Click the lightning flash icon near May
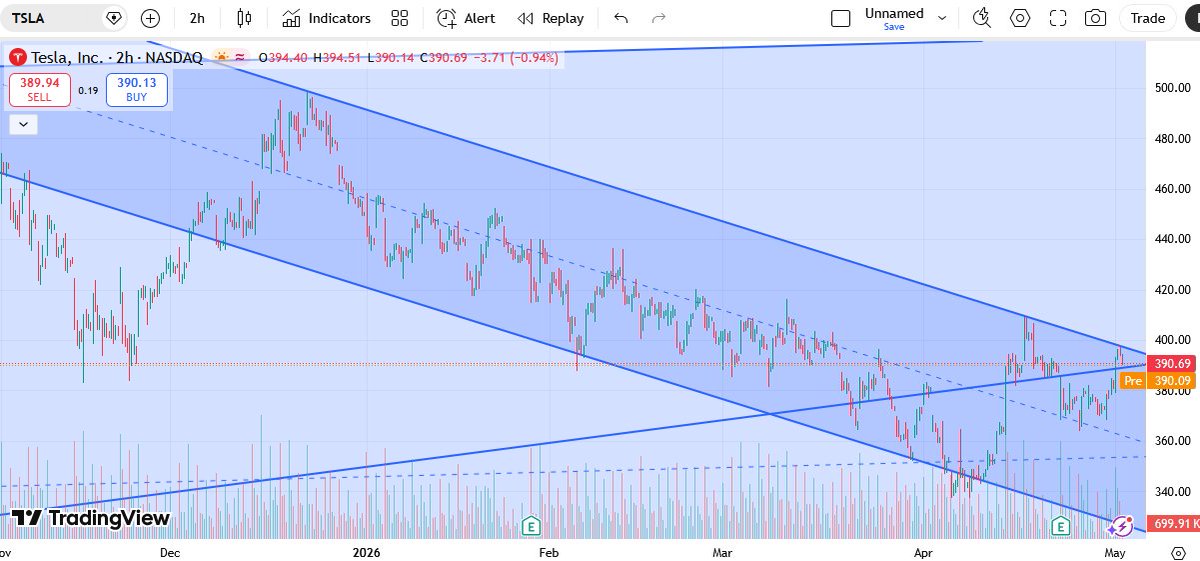 click(x=1121, y=525)
